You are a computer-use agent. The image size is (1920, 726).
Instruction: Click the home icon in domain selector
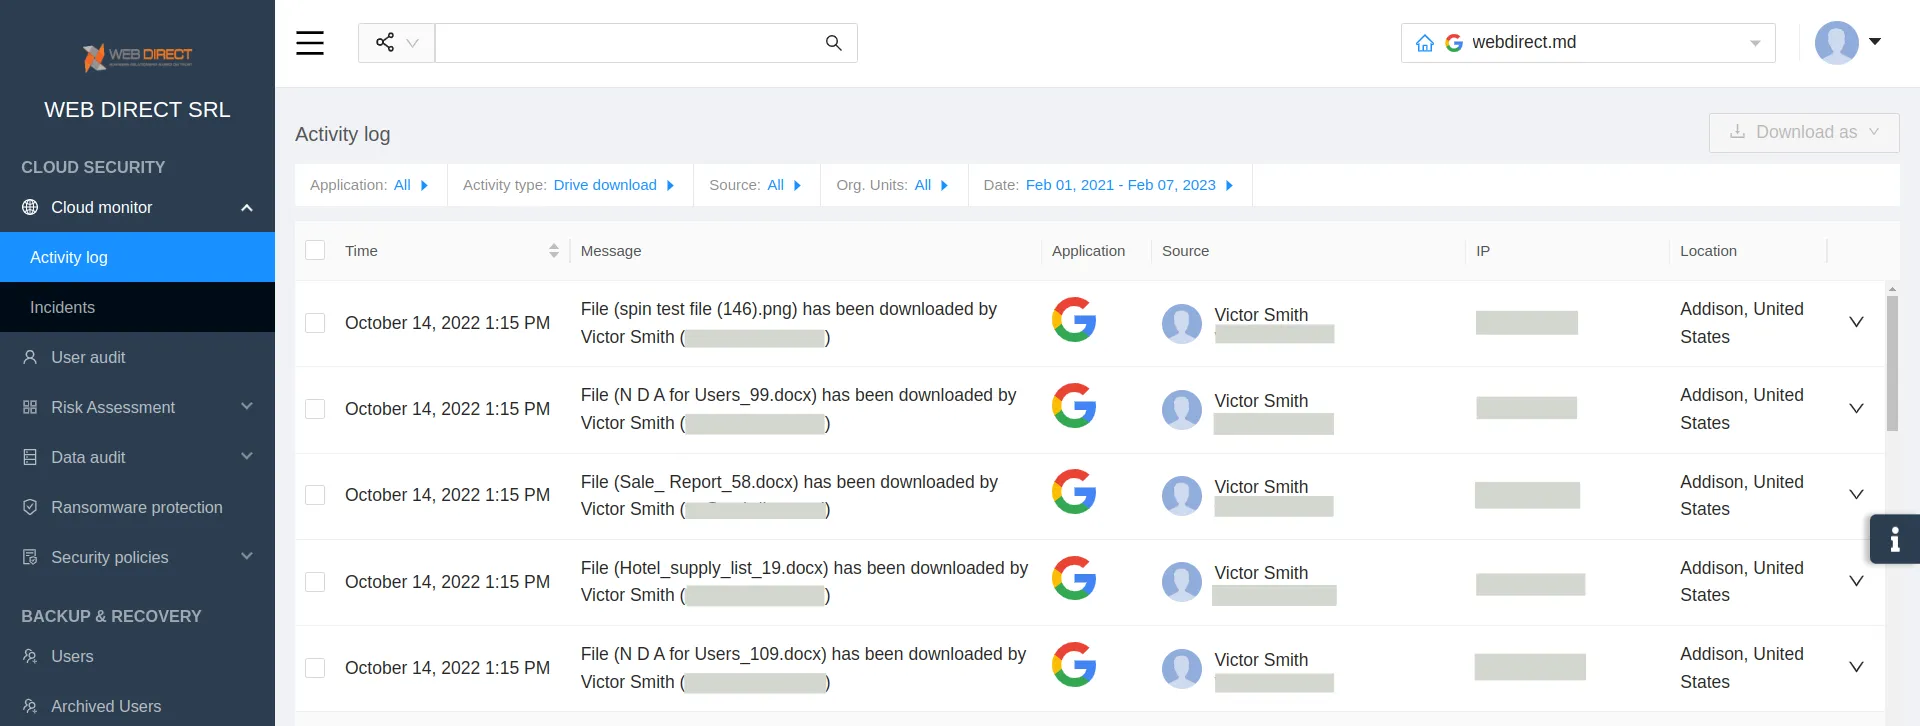tap(1425, 43)
